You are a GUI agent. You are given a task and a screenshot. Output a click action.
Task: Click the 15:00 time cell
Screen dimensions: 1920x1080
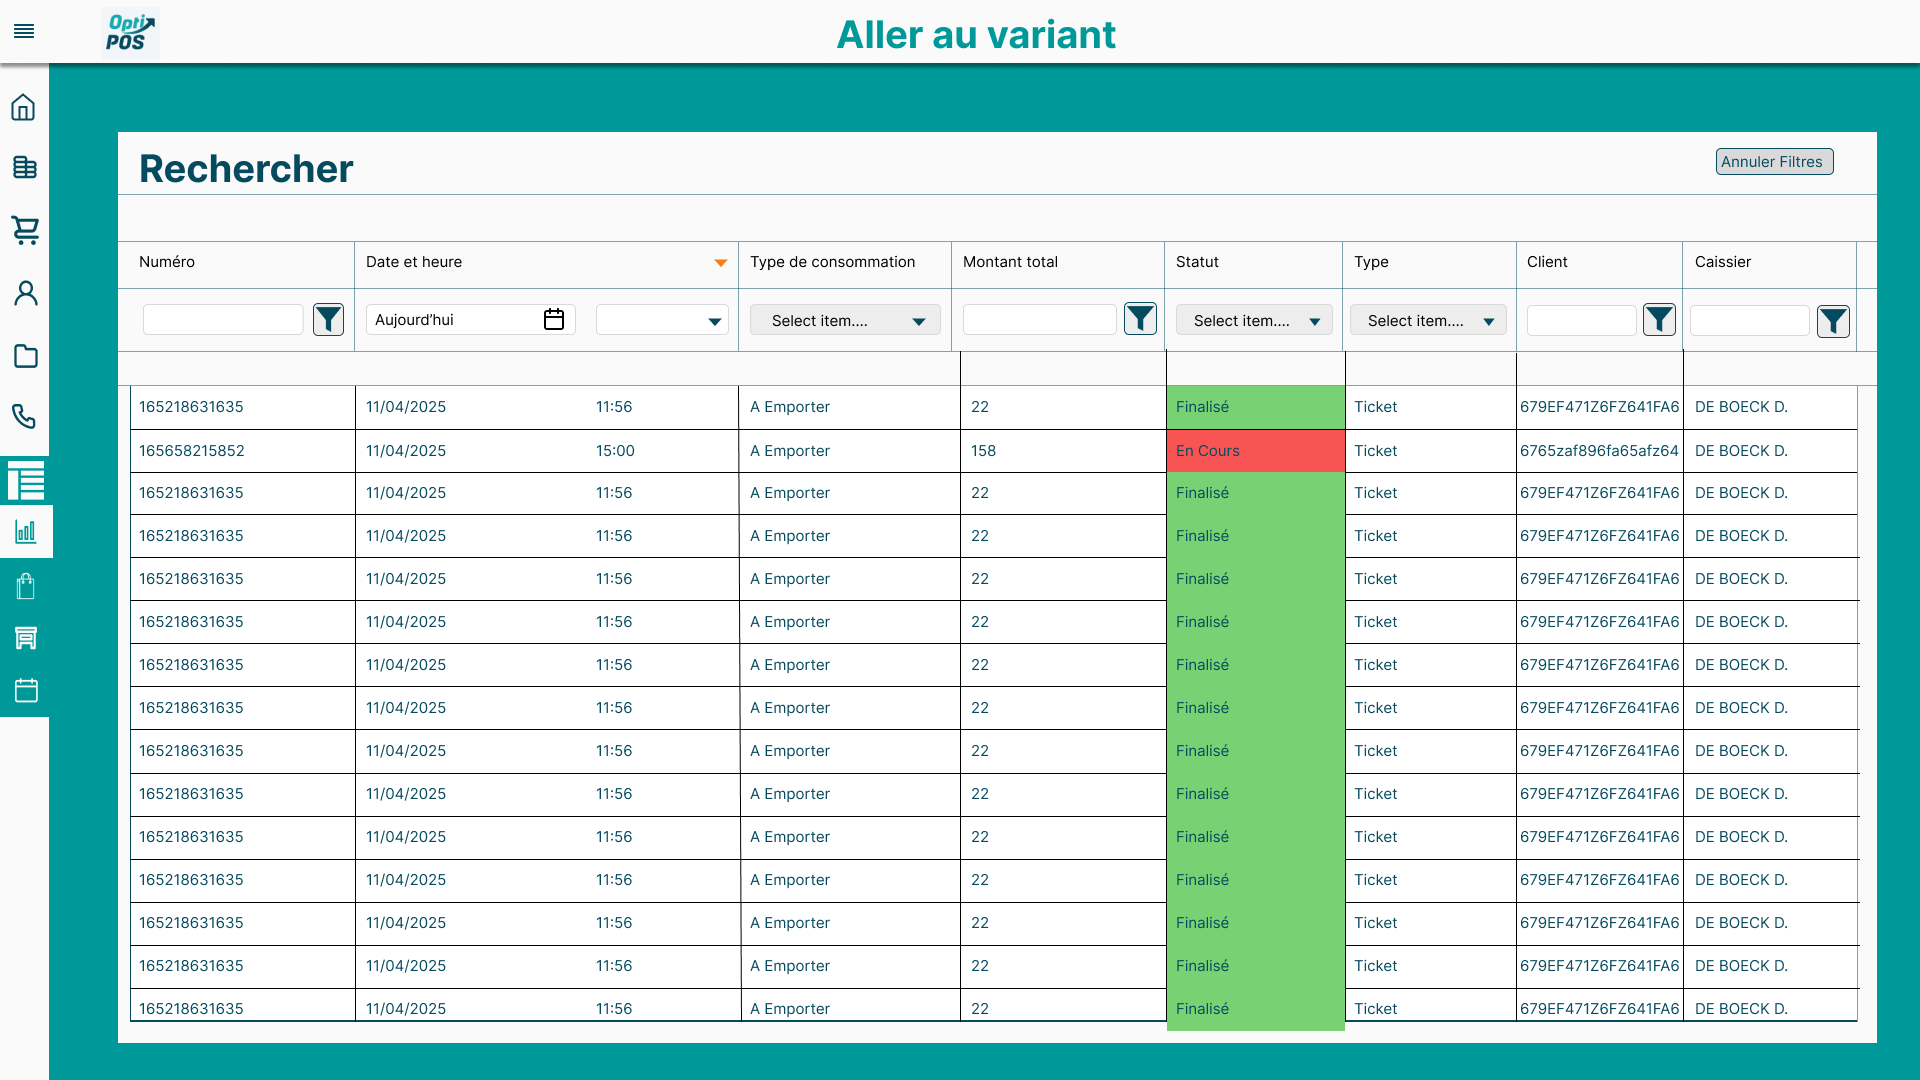click(615, 451)
